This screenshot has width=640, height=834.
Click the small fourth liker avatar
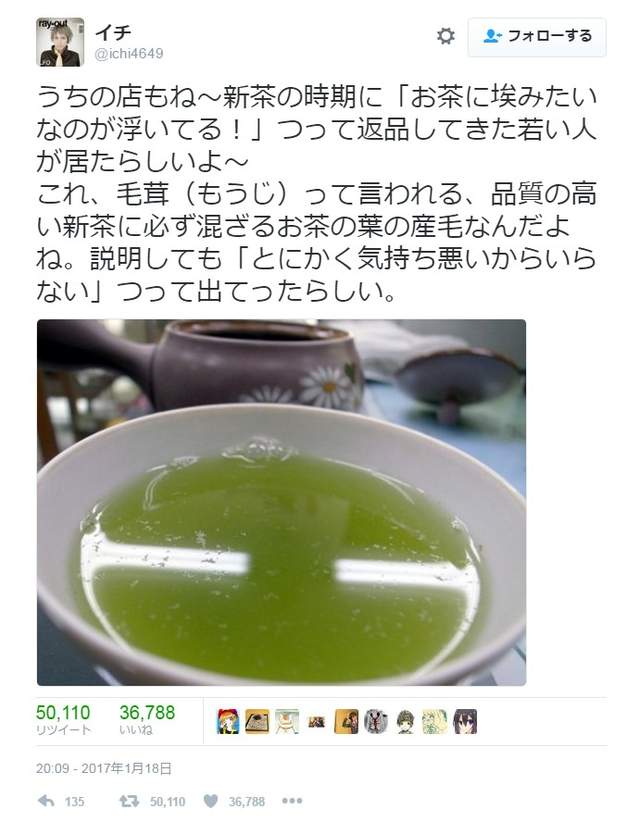click(317, 722)
